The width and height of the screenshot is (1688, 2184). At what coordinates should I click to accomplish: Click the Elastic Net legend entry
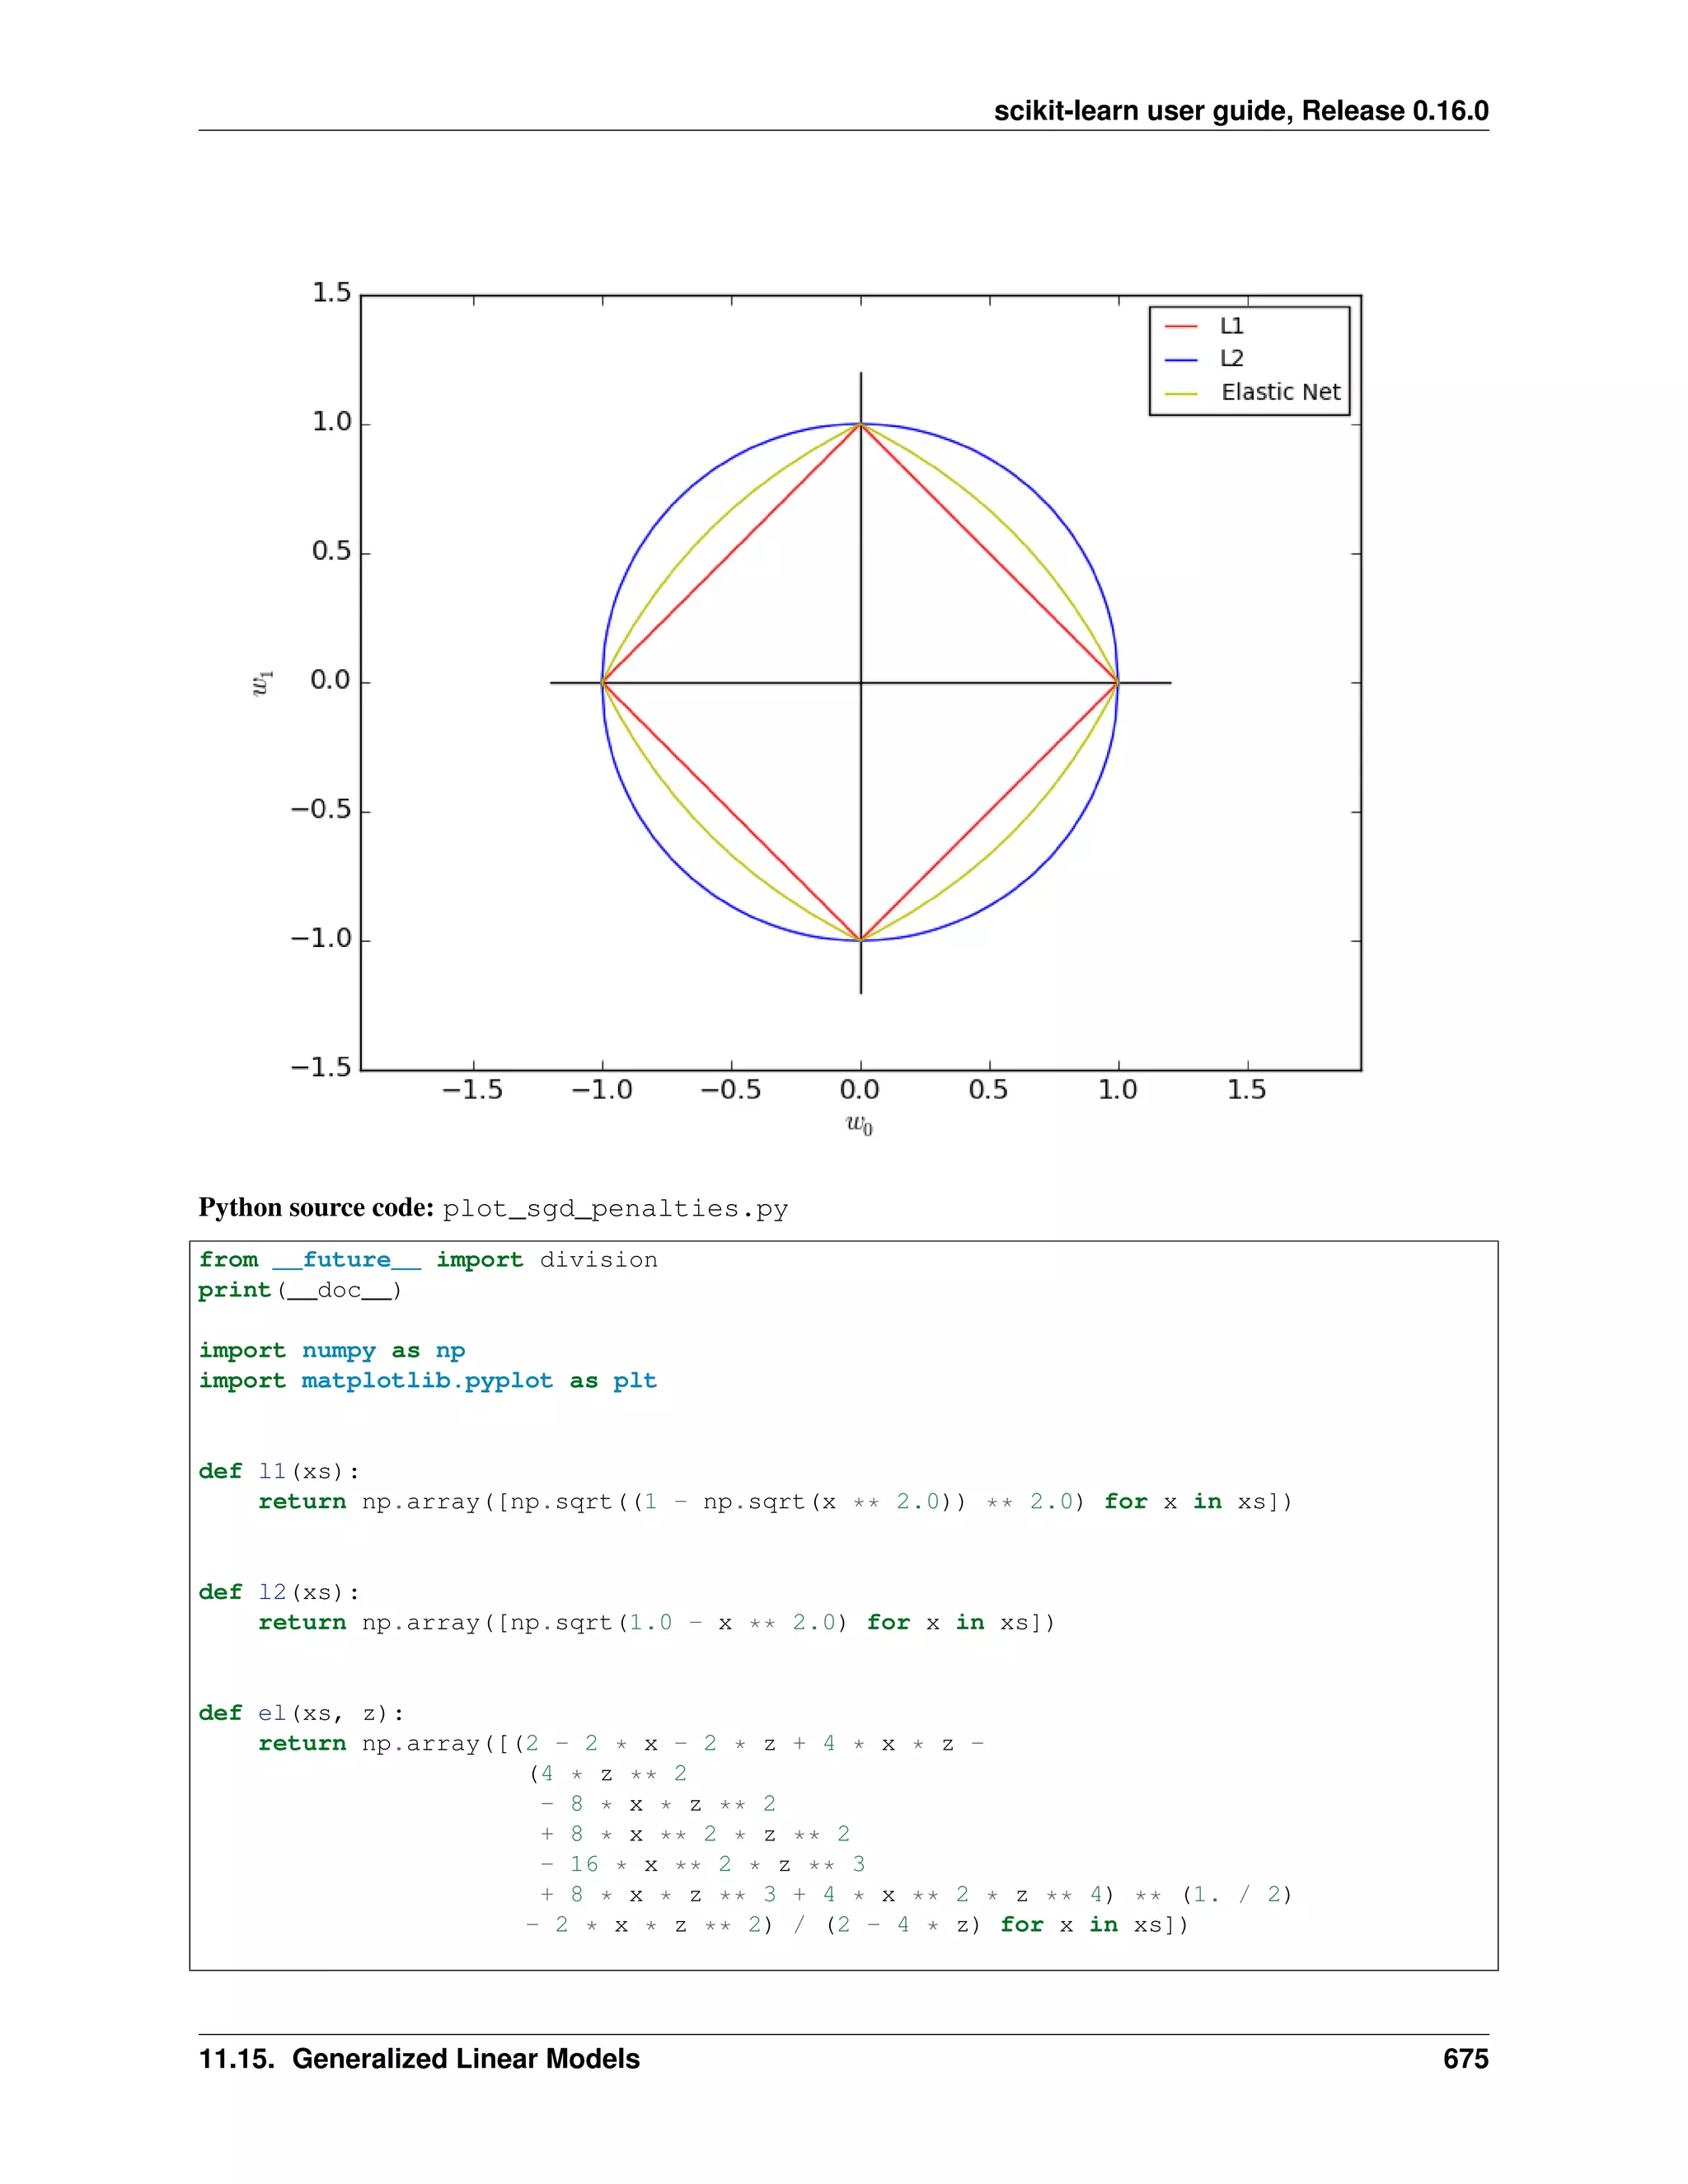click(1252, 392)
